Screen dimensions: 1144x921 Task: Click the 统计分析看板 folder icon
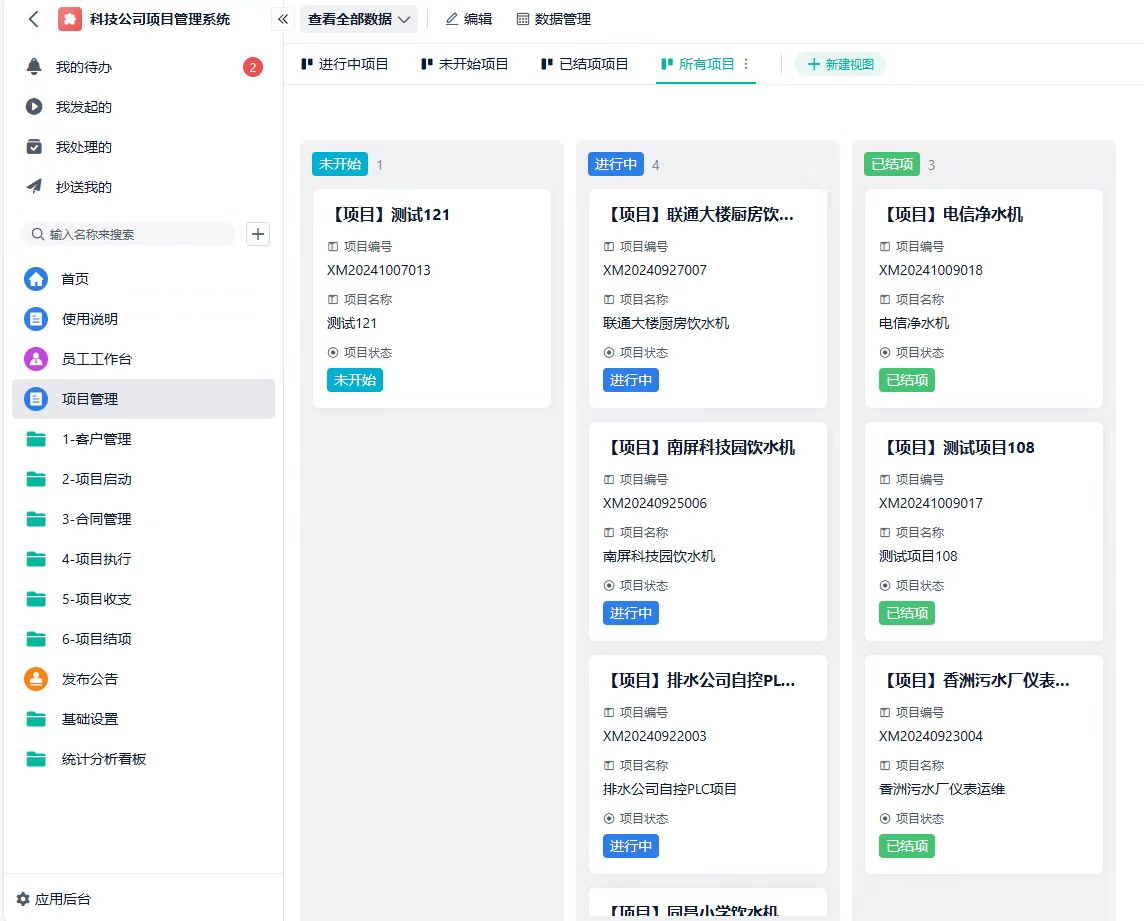click(36, 759)
